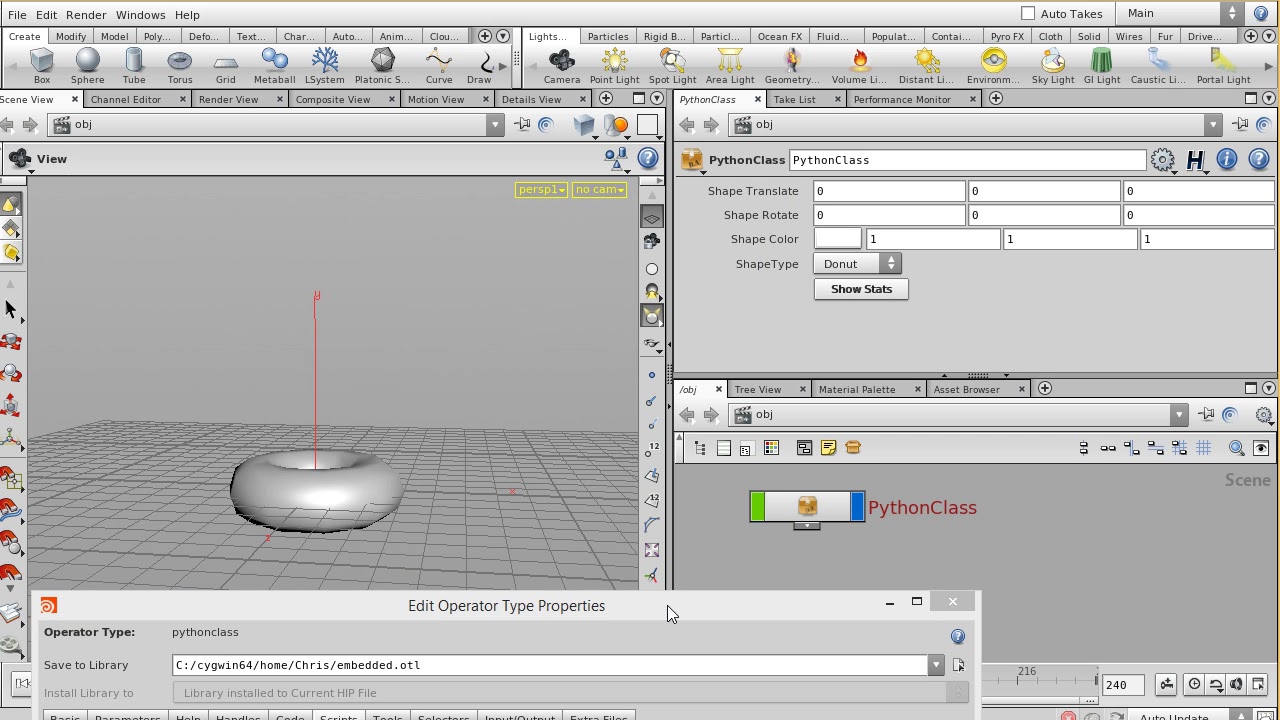
Task: Add a GI Light
Action: 1102,66
